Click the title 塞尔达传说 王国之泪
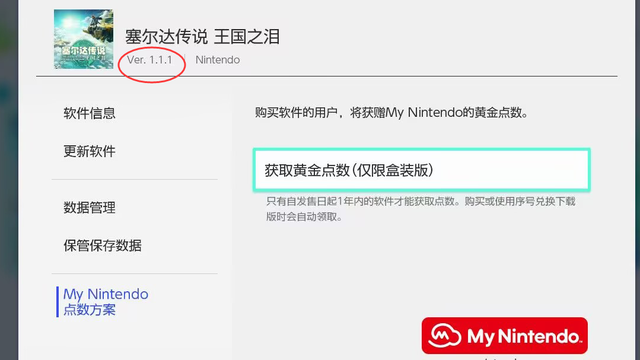This screenshot has width=640, height=360. (202, 37)
